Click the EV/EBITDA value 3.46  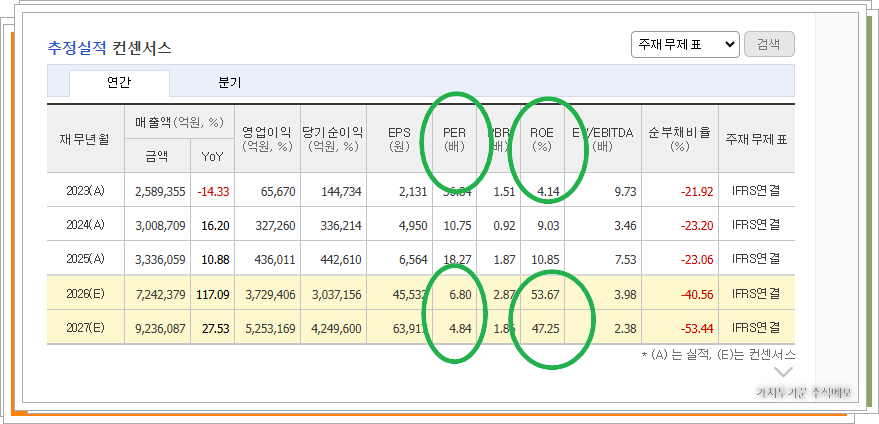(626, 226)
